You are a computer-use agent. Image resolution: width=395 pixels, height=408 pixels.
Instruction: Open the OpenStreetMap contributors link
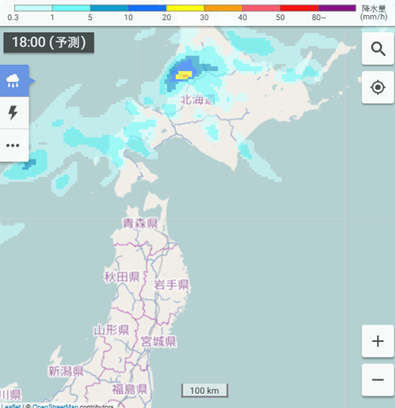(55, 406)
